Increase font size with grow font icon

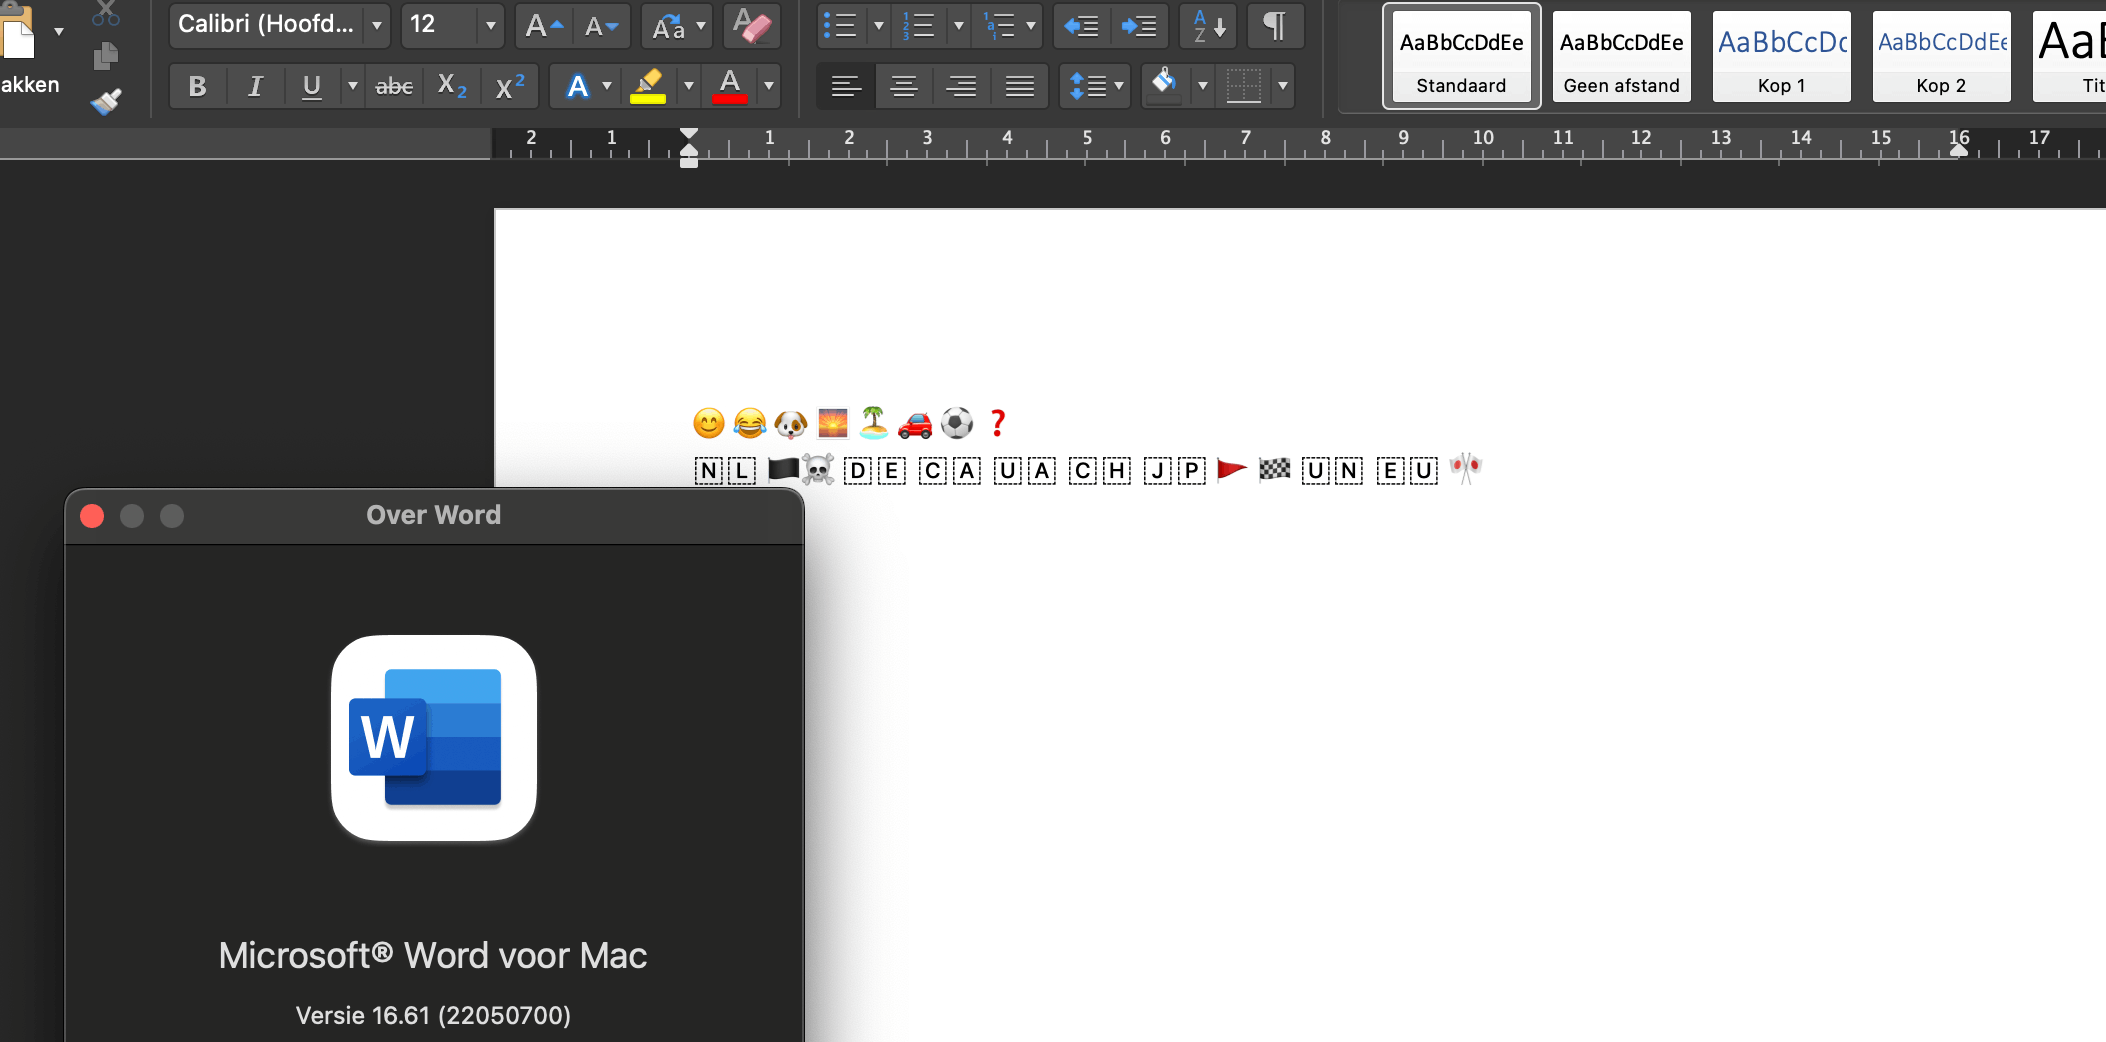coord(544,25)
